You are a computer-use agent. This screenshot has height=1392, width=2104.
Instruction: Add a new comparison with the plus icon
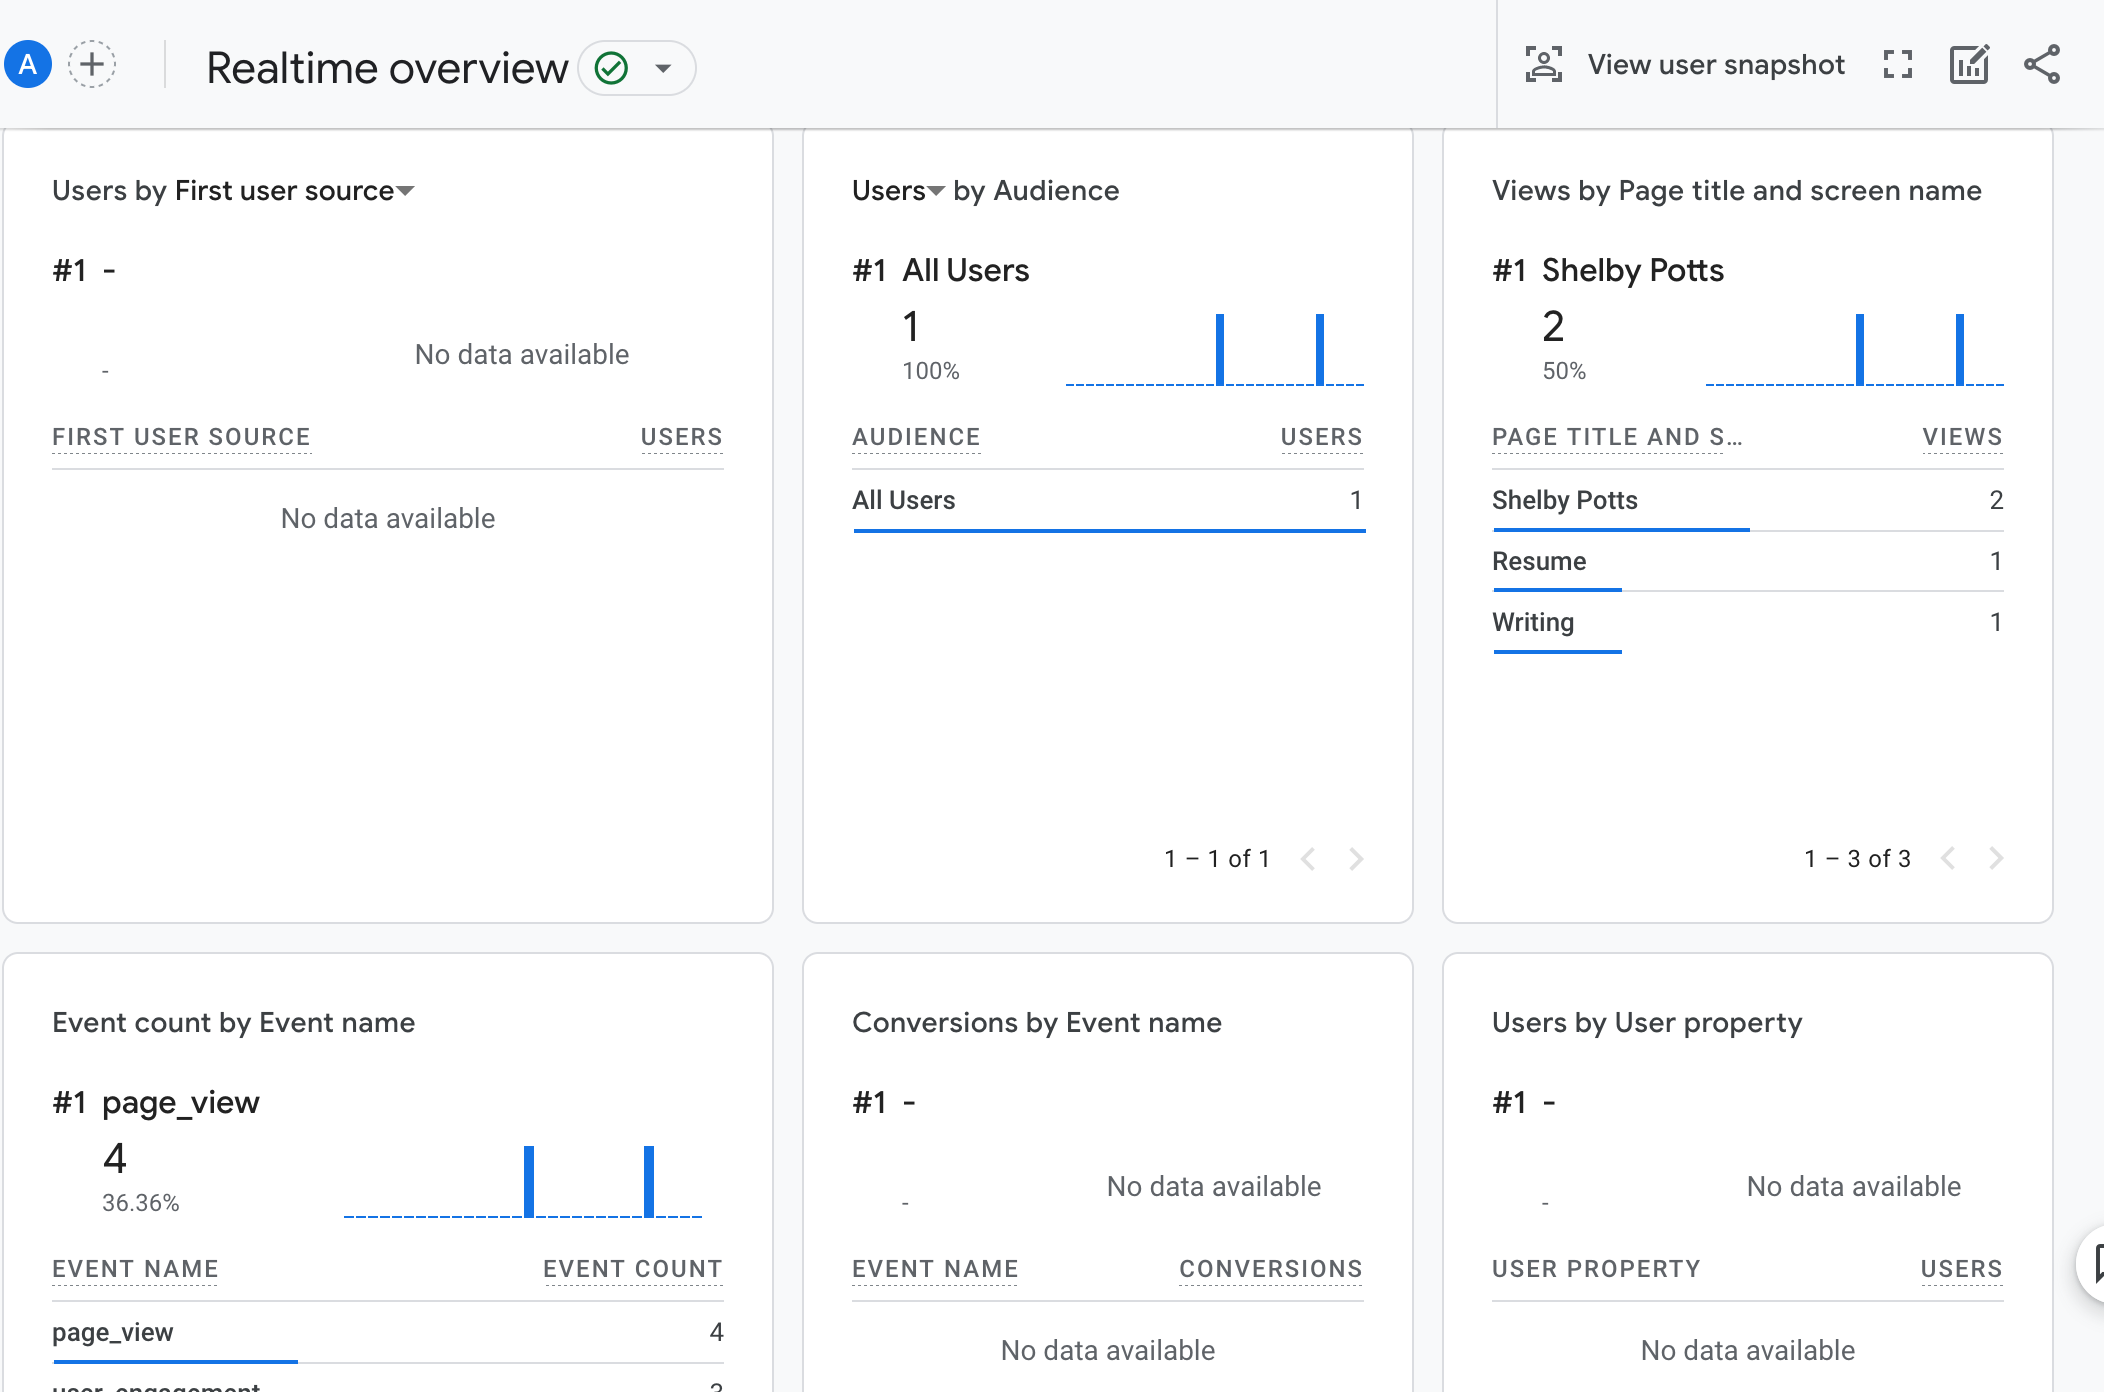click(92, 65)
